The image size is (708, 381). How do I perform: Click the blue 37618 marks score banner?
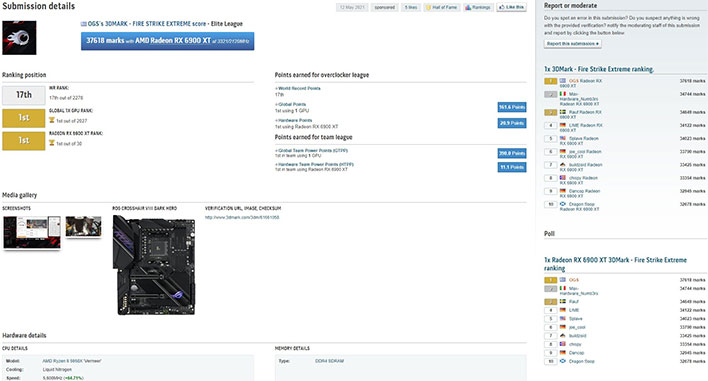coord(168,41)
